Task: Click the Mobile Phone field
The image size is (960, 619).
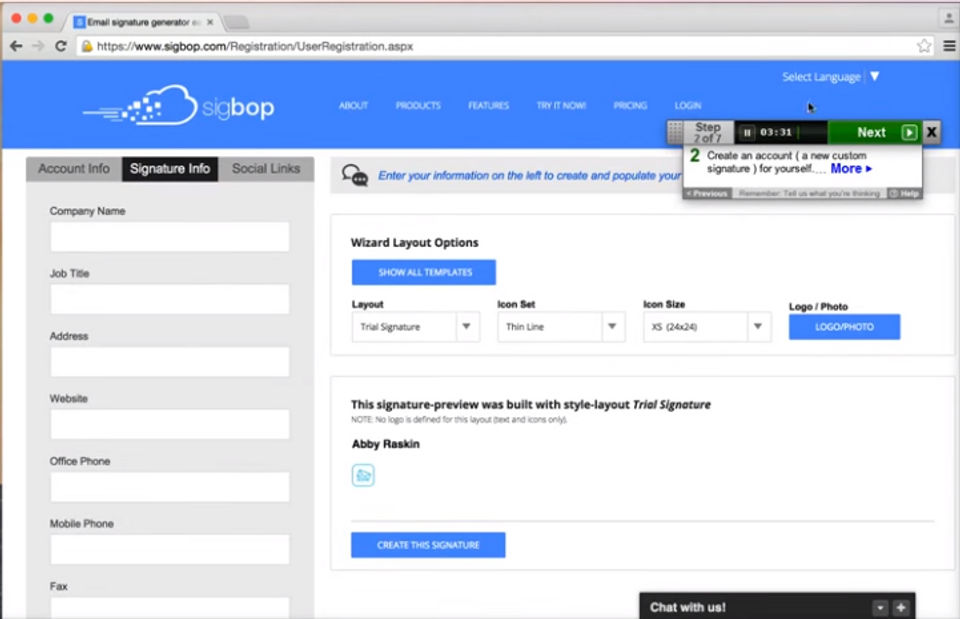Action: click(170, 549)
